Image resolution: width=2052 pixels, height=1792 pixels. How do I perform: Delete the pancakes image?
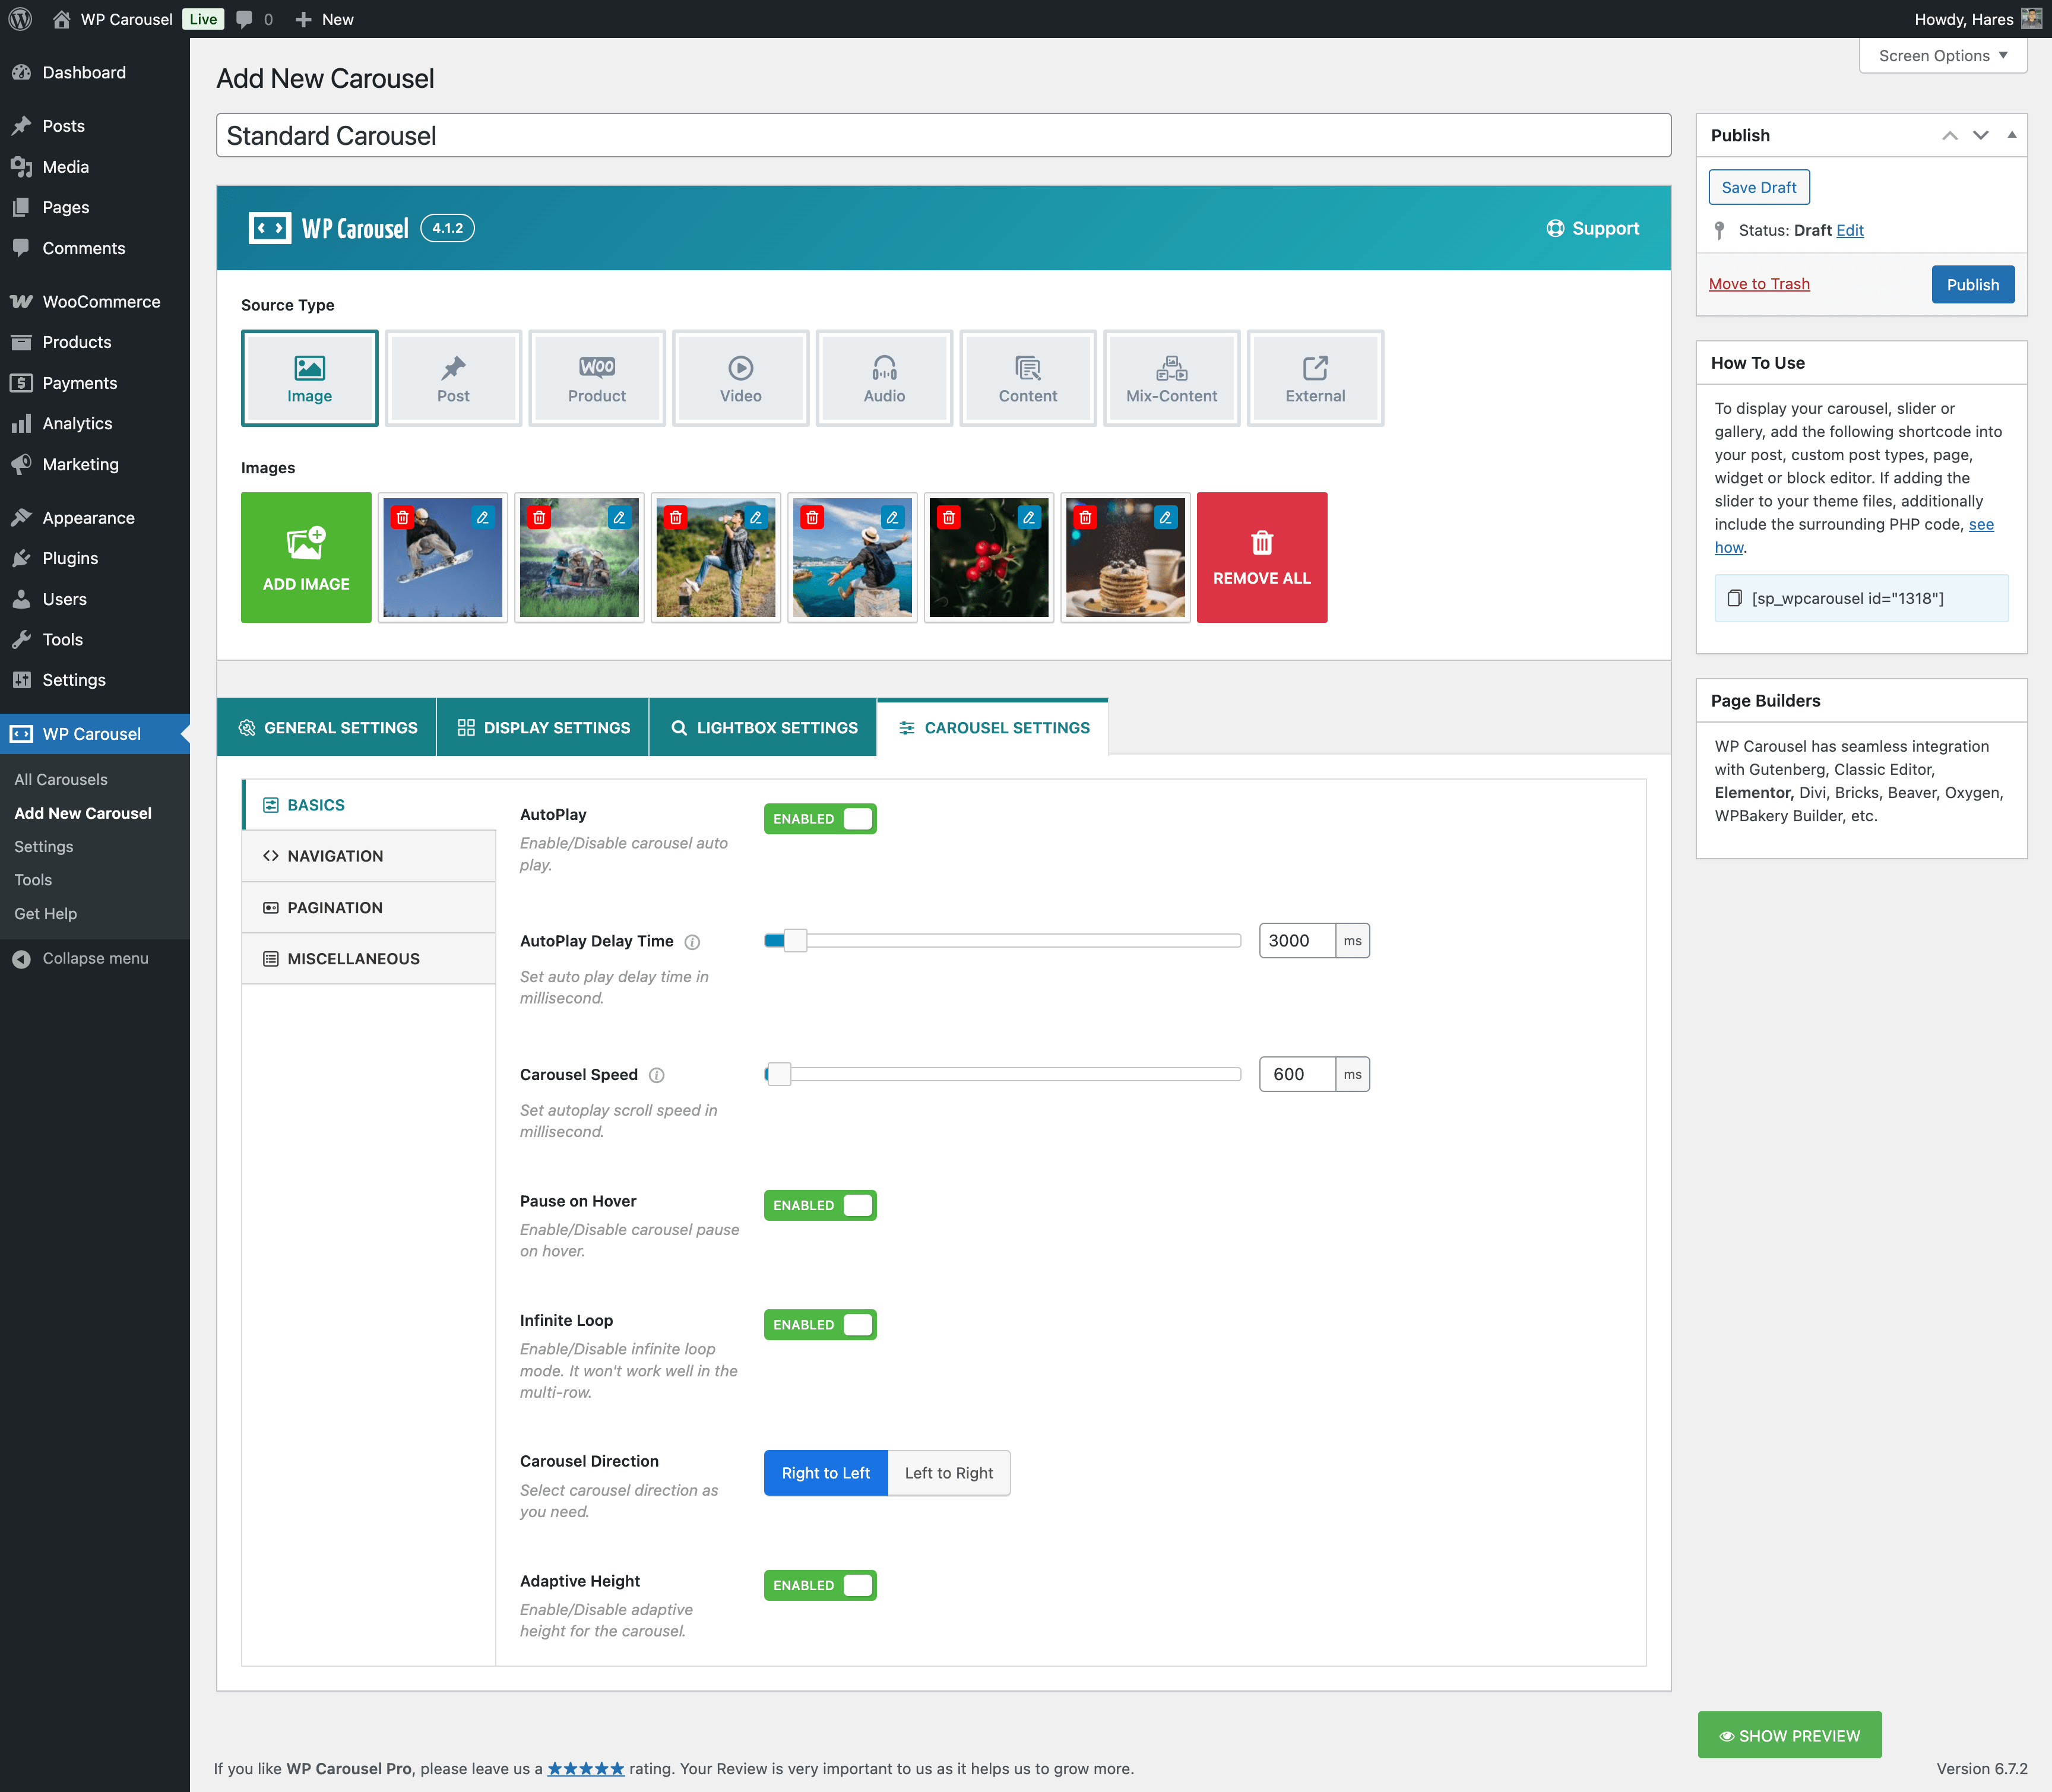(x=1085, y=517)
